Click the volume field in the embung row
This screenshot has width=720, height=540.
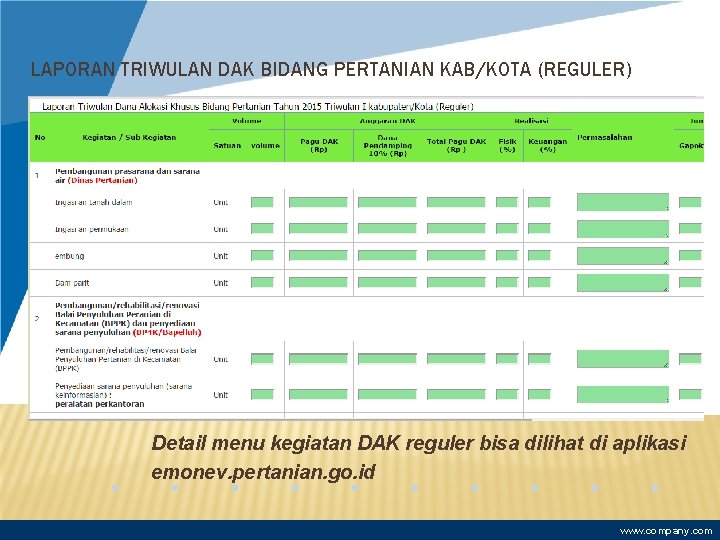[x=262, y=256]
